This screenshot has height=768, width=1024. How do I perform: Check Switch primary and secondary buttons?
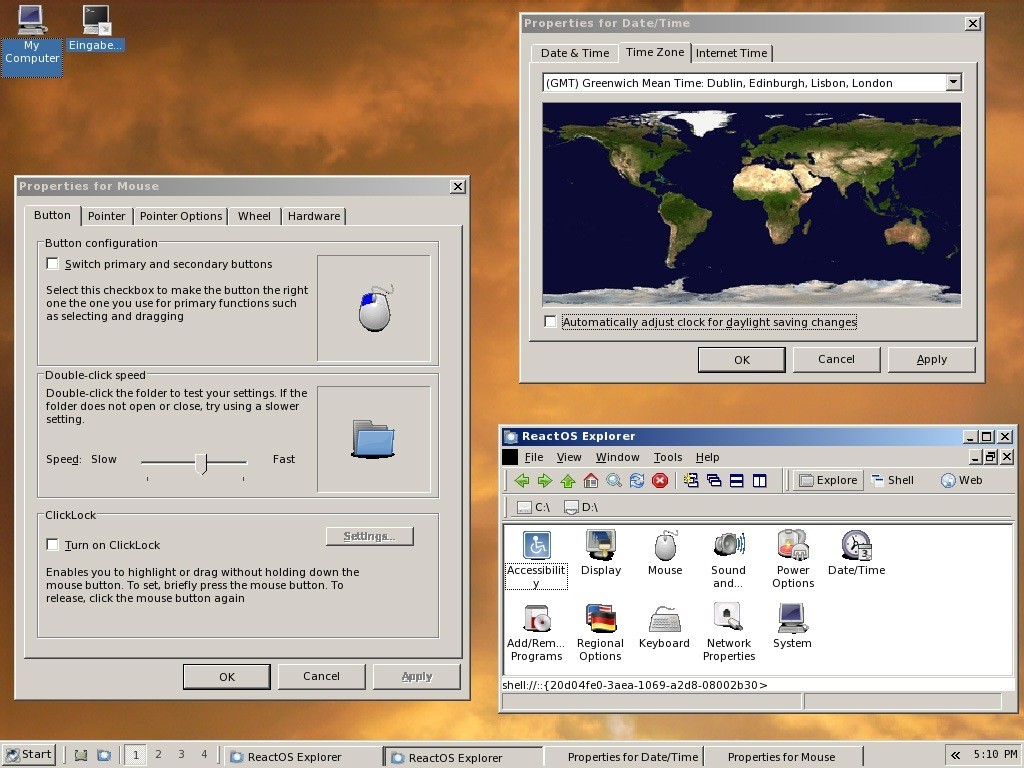tap(52, 263)
